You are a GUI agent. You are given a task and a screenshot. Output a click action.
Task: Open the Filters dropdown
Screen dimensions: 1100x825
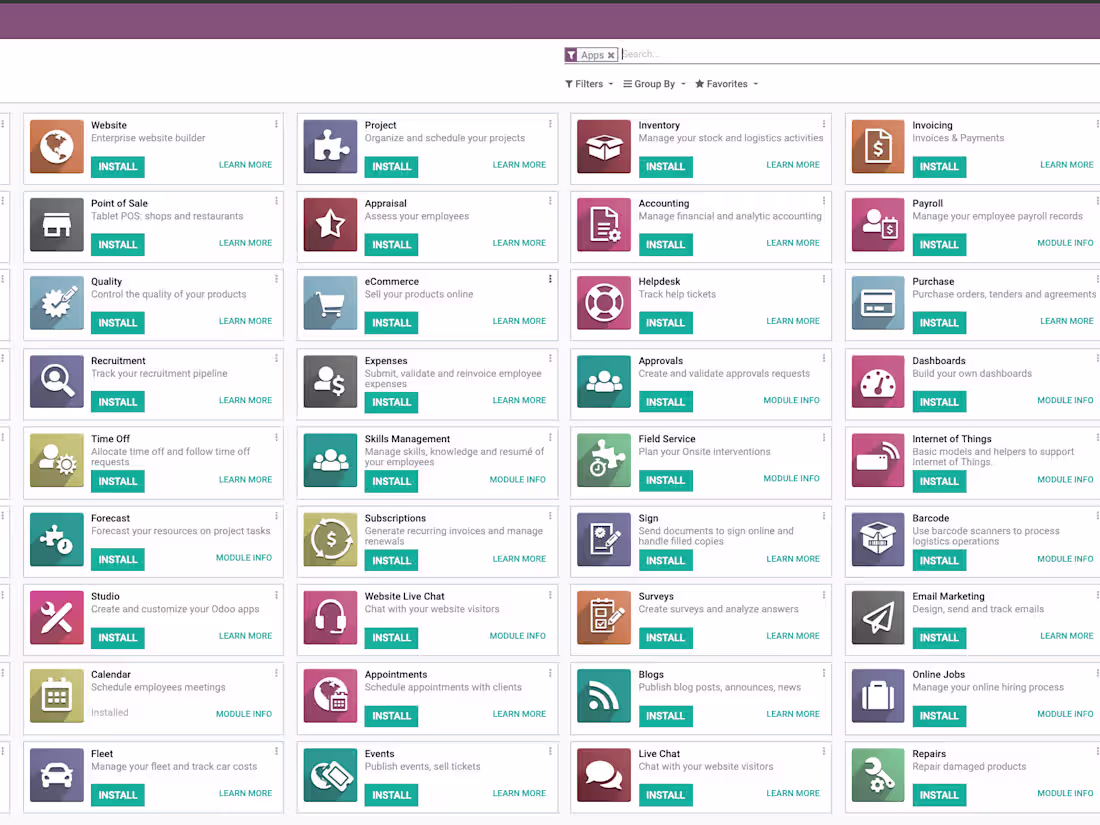(588, 84)
